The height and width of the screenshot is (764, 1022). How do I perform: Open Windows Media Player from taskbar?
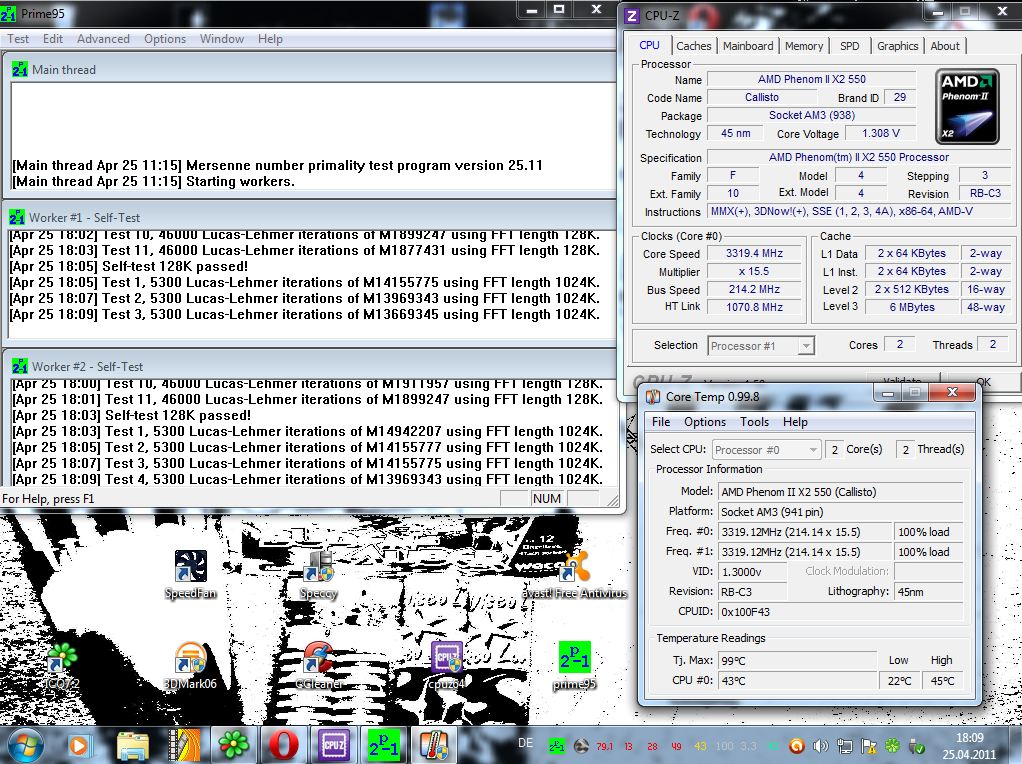78,745
